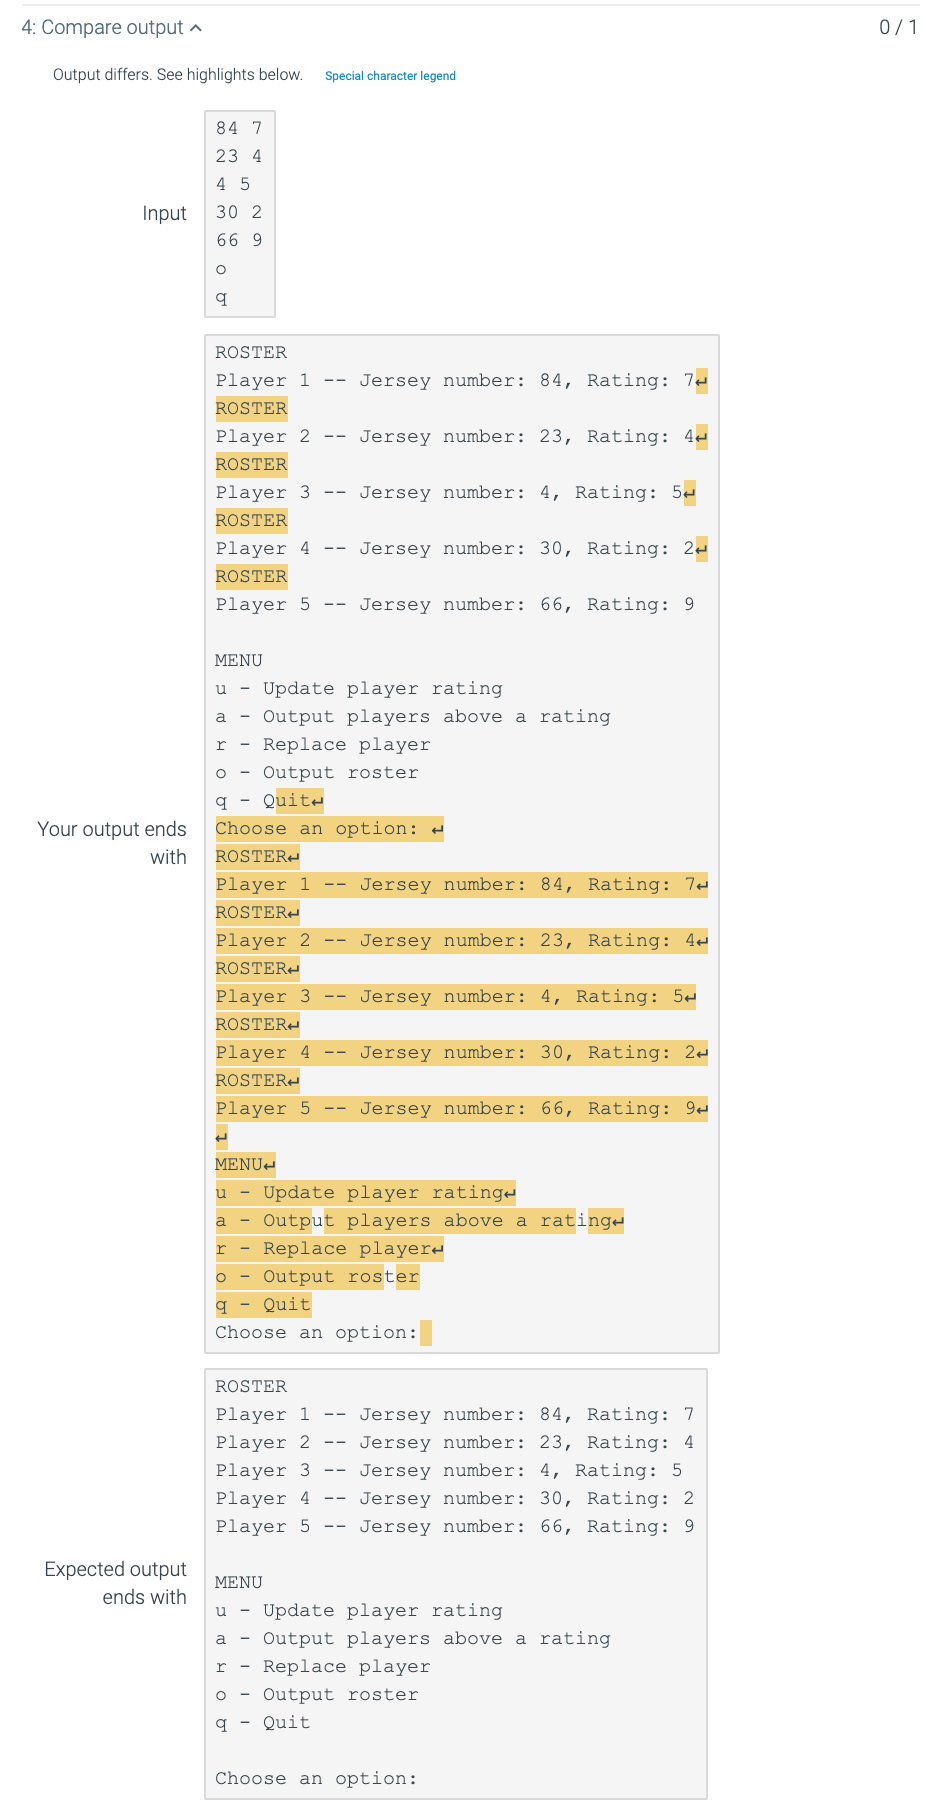Open the Special character legend
Viewport: 926px width, 1812px height.
click(x=390, y=75)
